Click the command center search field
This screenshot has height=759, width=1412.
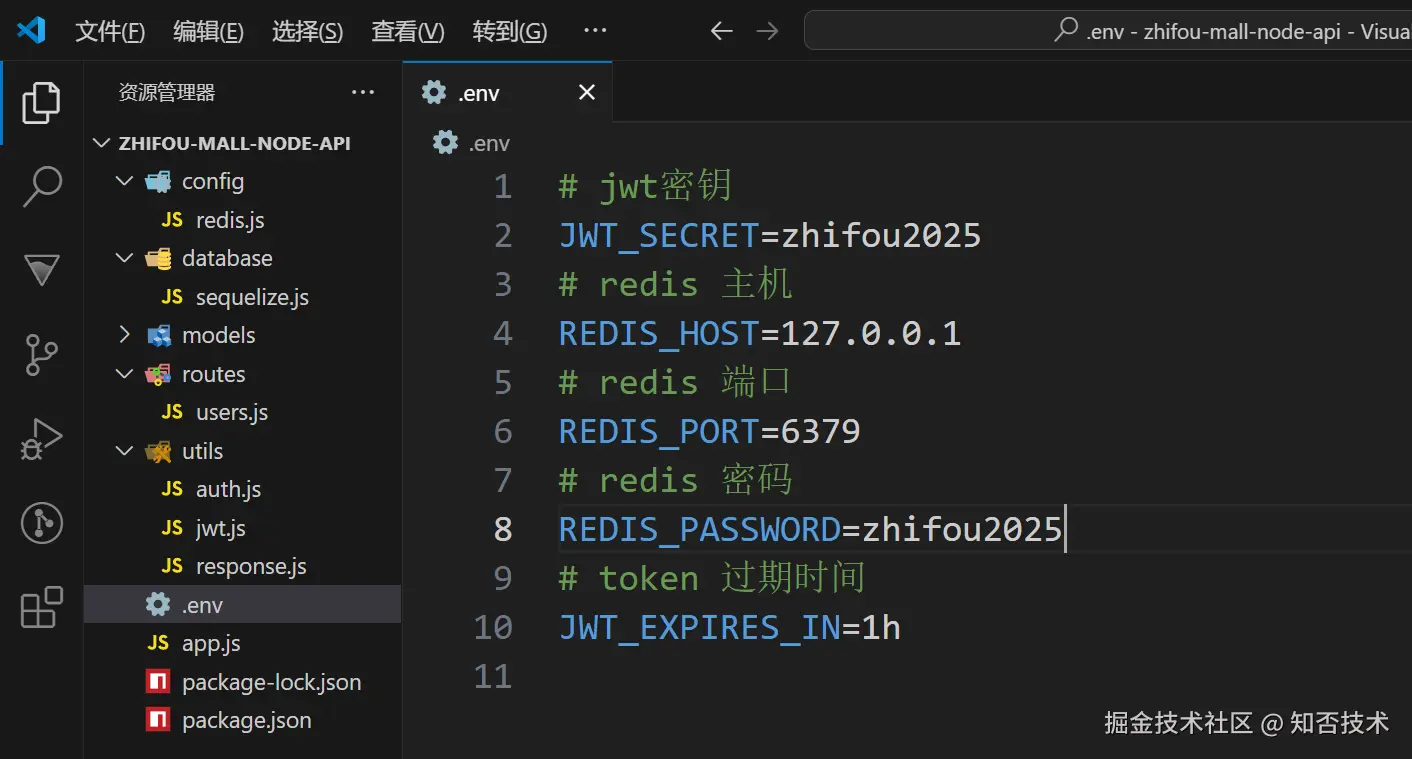pos(1108,31)
